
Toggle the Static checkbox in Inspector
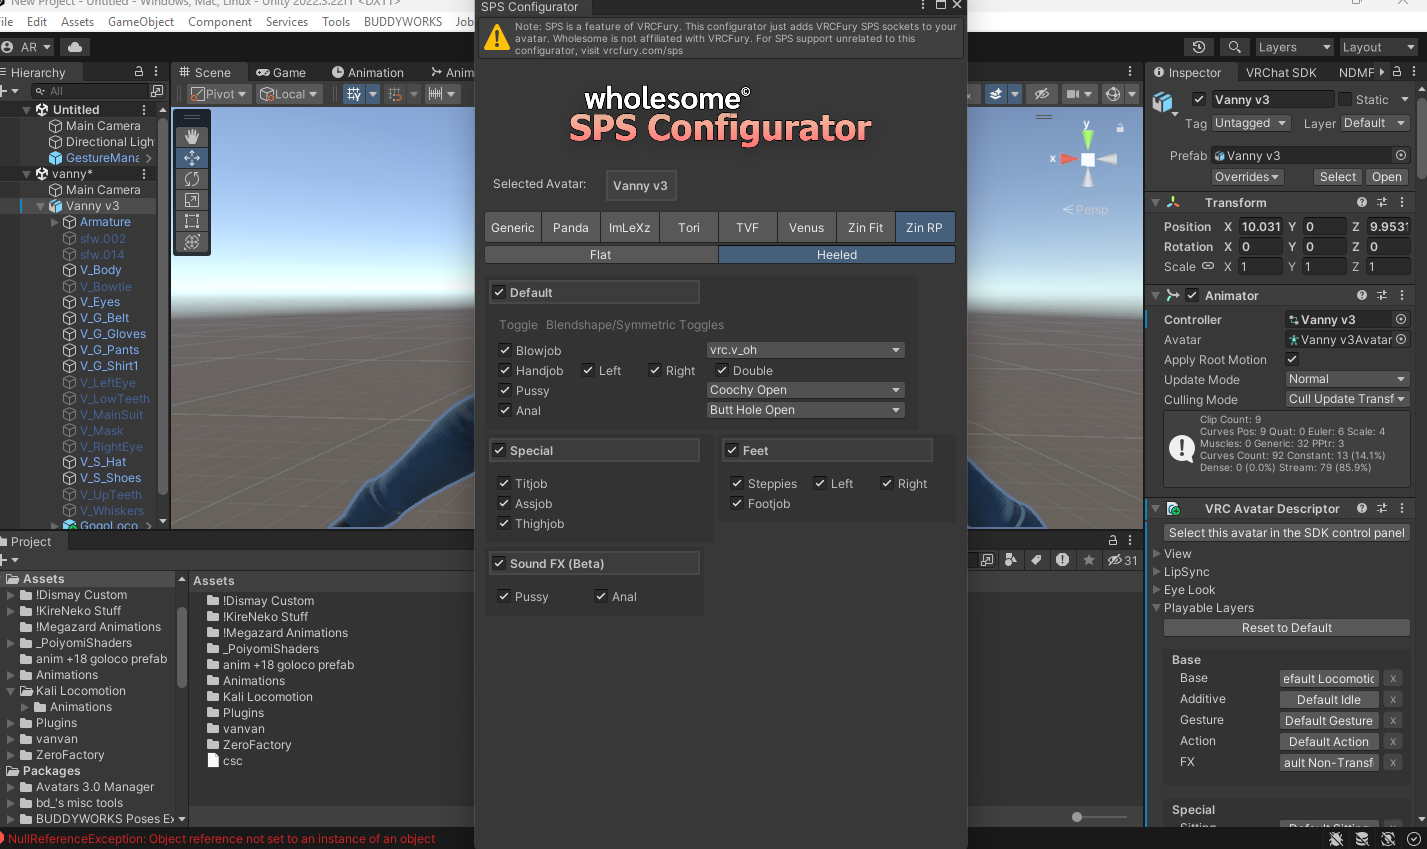click(x=1345, y=99)
